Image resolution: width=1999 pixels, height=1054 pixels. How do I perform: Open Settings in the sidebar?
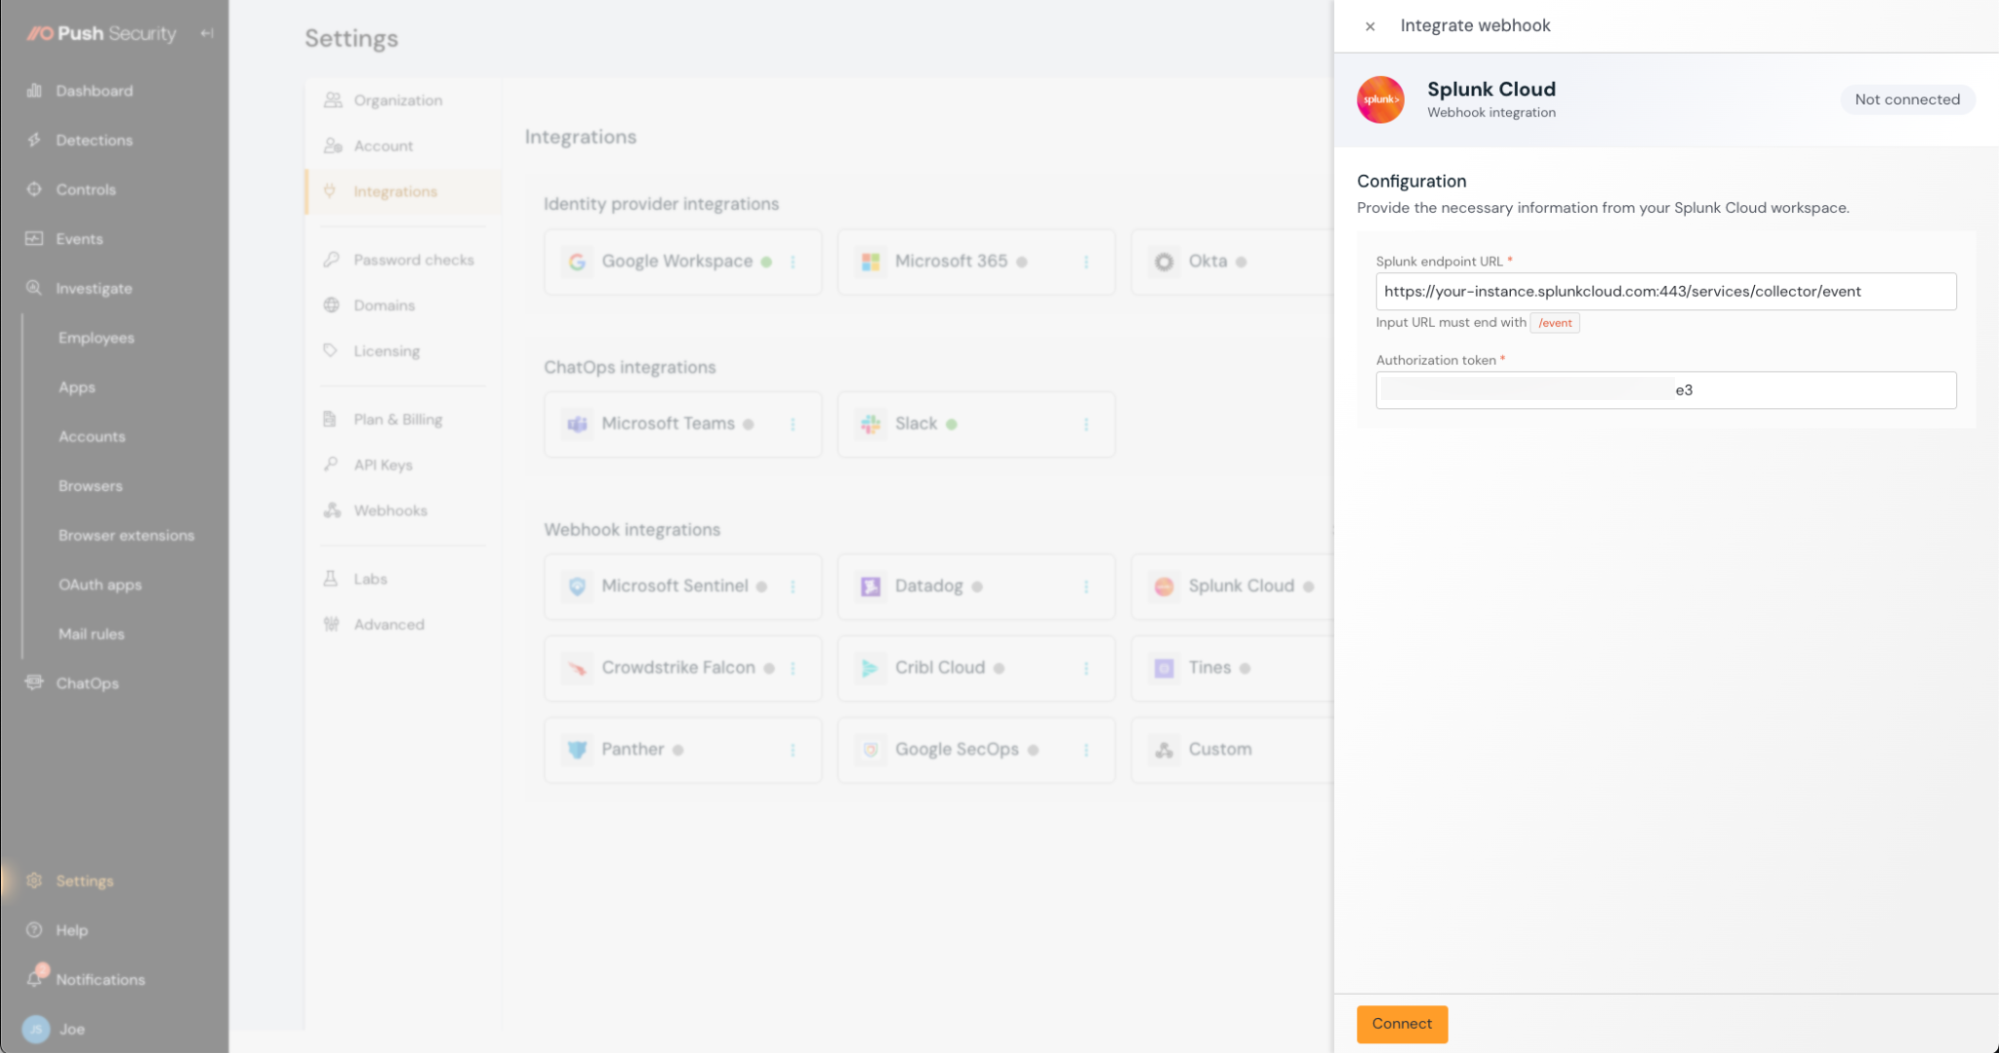(84, 881)
